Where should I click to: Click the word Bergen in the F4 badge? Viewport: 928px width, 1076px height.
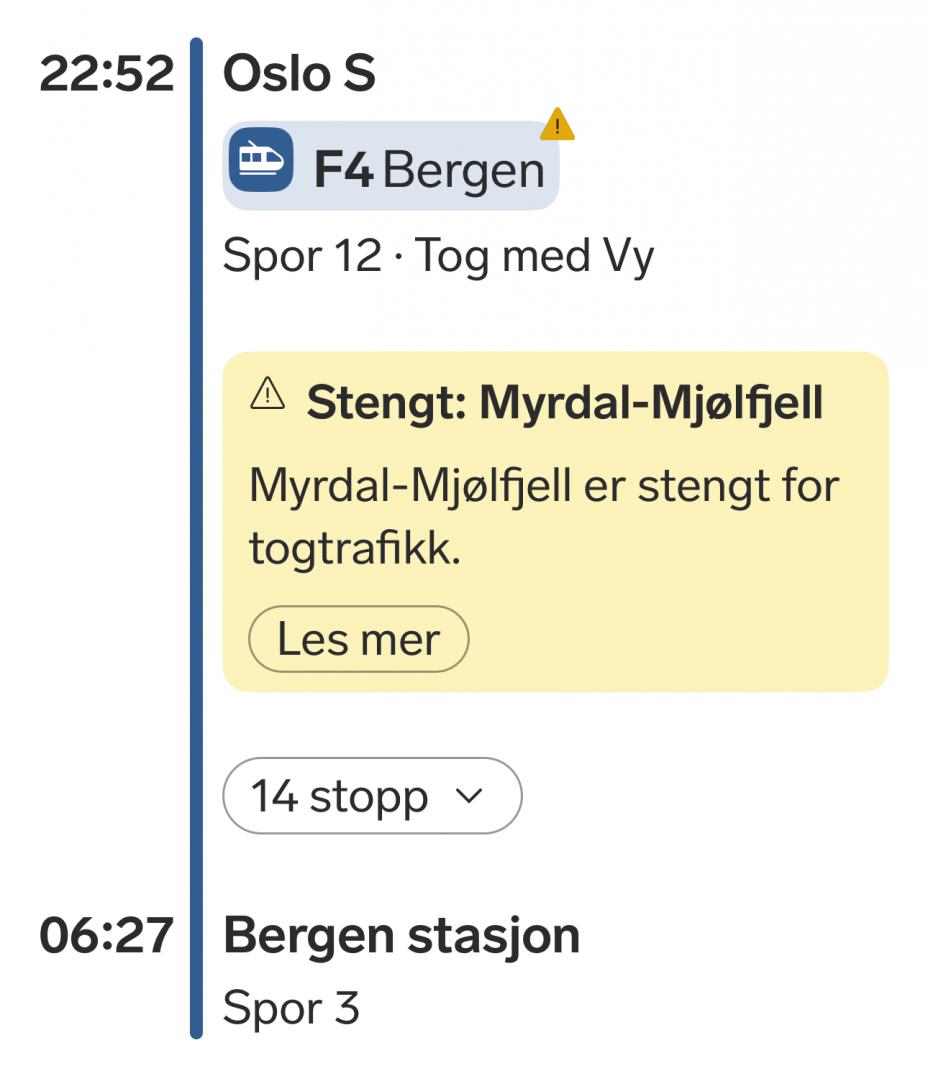coord(463,170)
